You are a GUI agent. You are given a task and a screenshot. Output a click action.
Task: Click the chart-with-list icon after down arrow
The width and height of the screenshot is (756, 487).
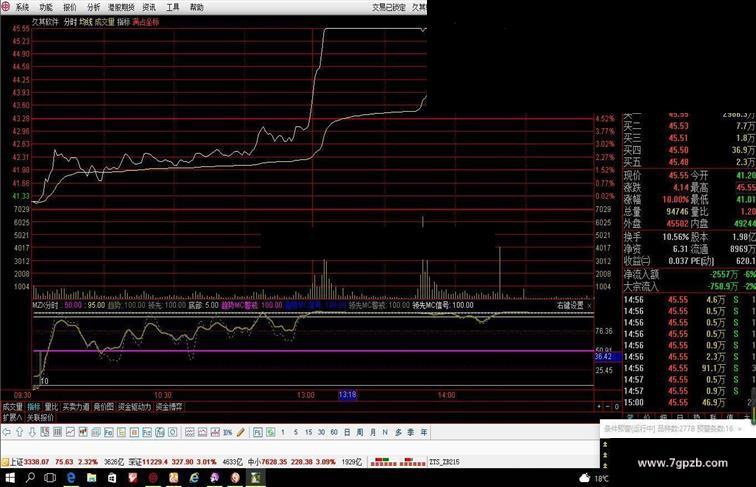click(45, 432)
